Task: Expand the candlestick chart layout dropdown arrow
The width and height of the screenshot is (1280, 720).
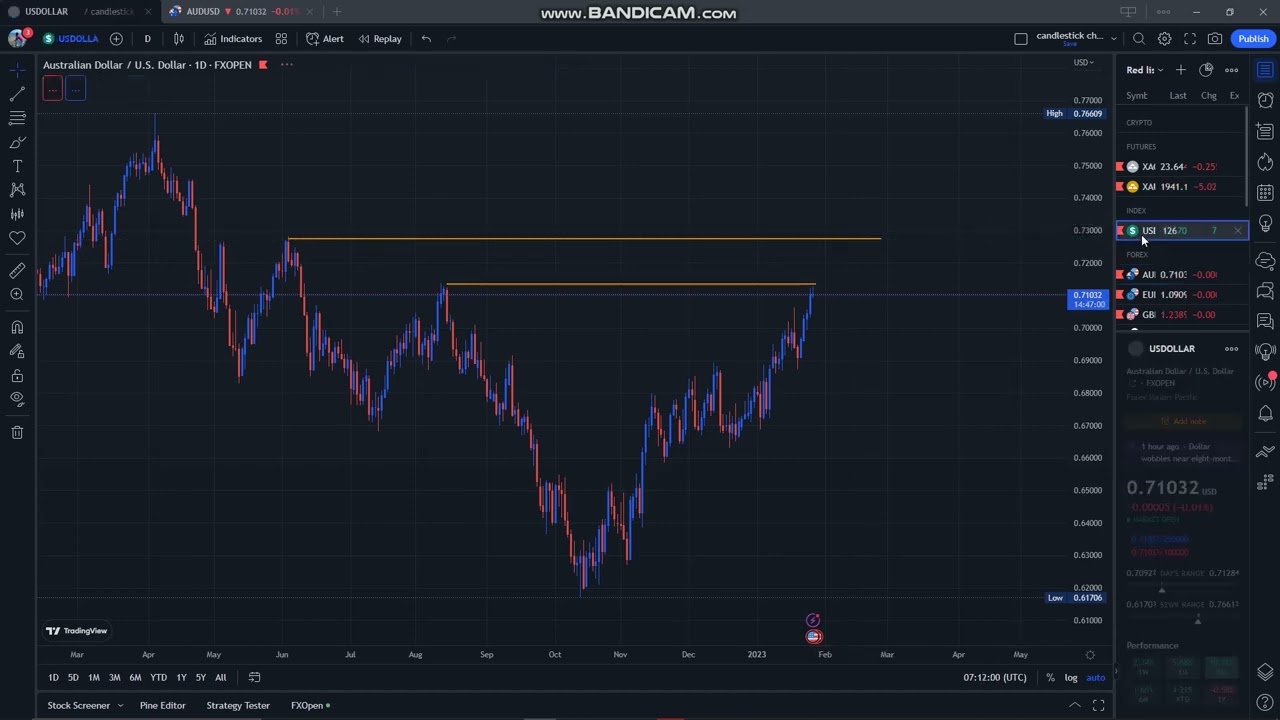Action: [1113, 39]
